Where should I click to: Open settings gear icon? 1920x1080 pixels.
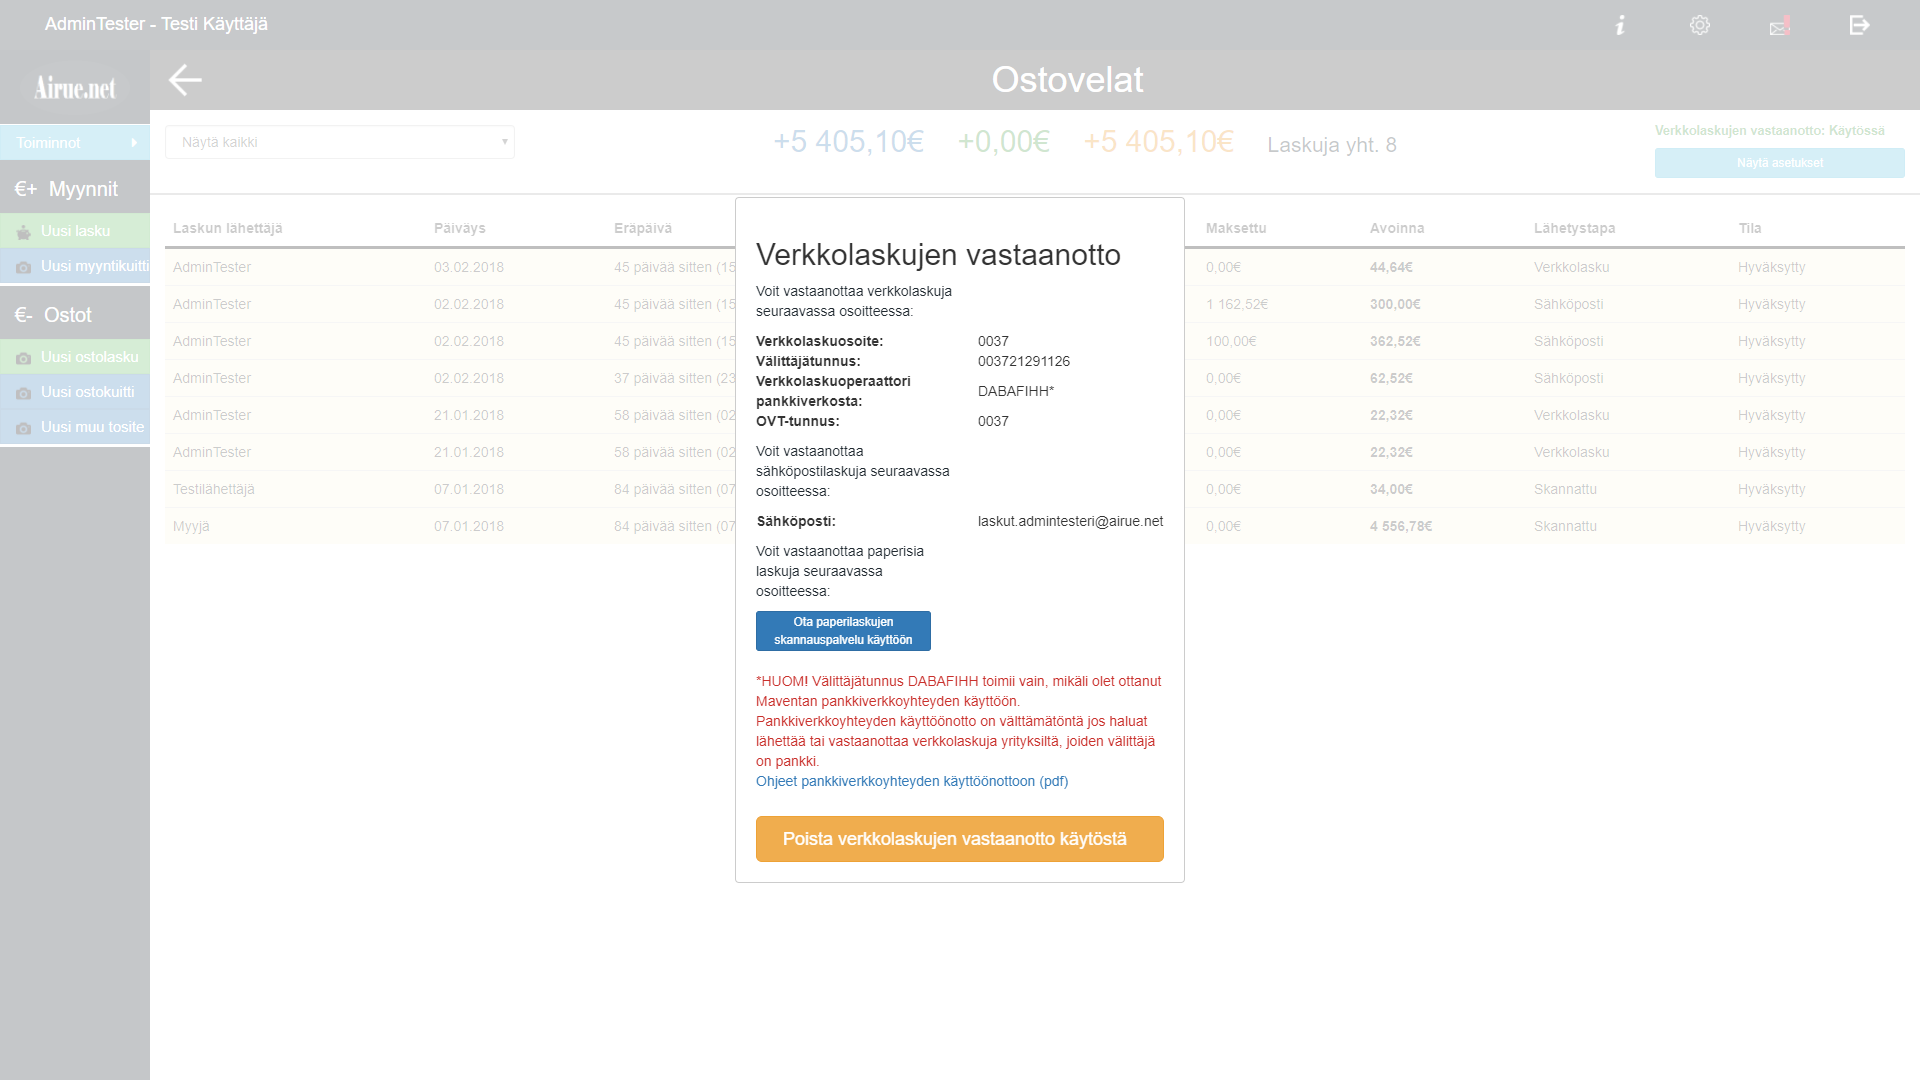tap(1700, 25)
